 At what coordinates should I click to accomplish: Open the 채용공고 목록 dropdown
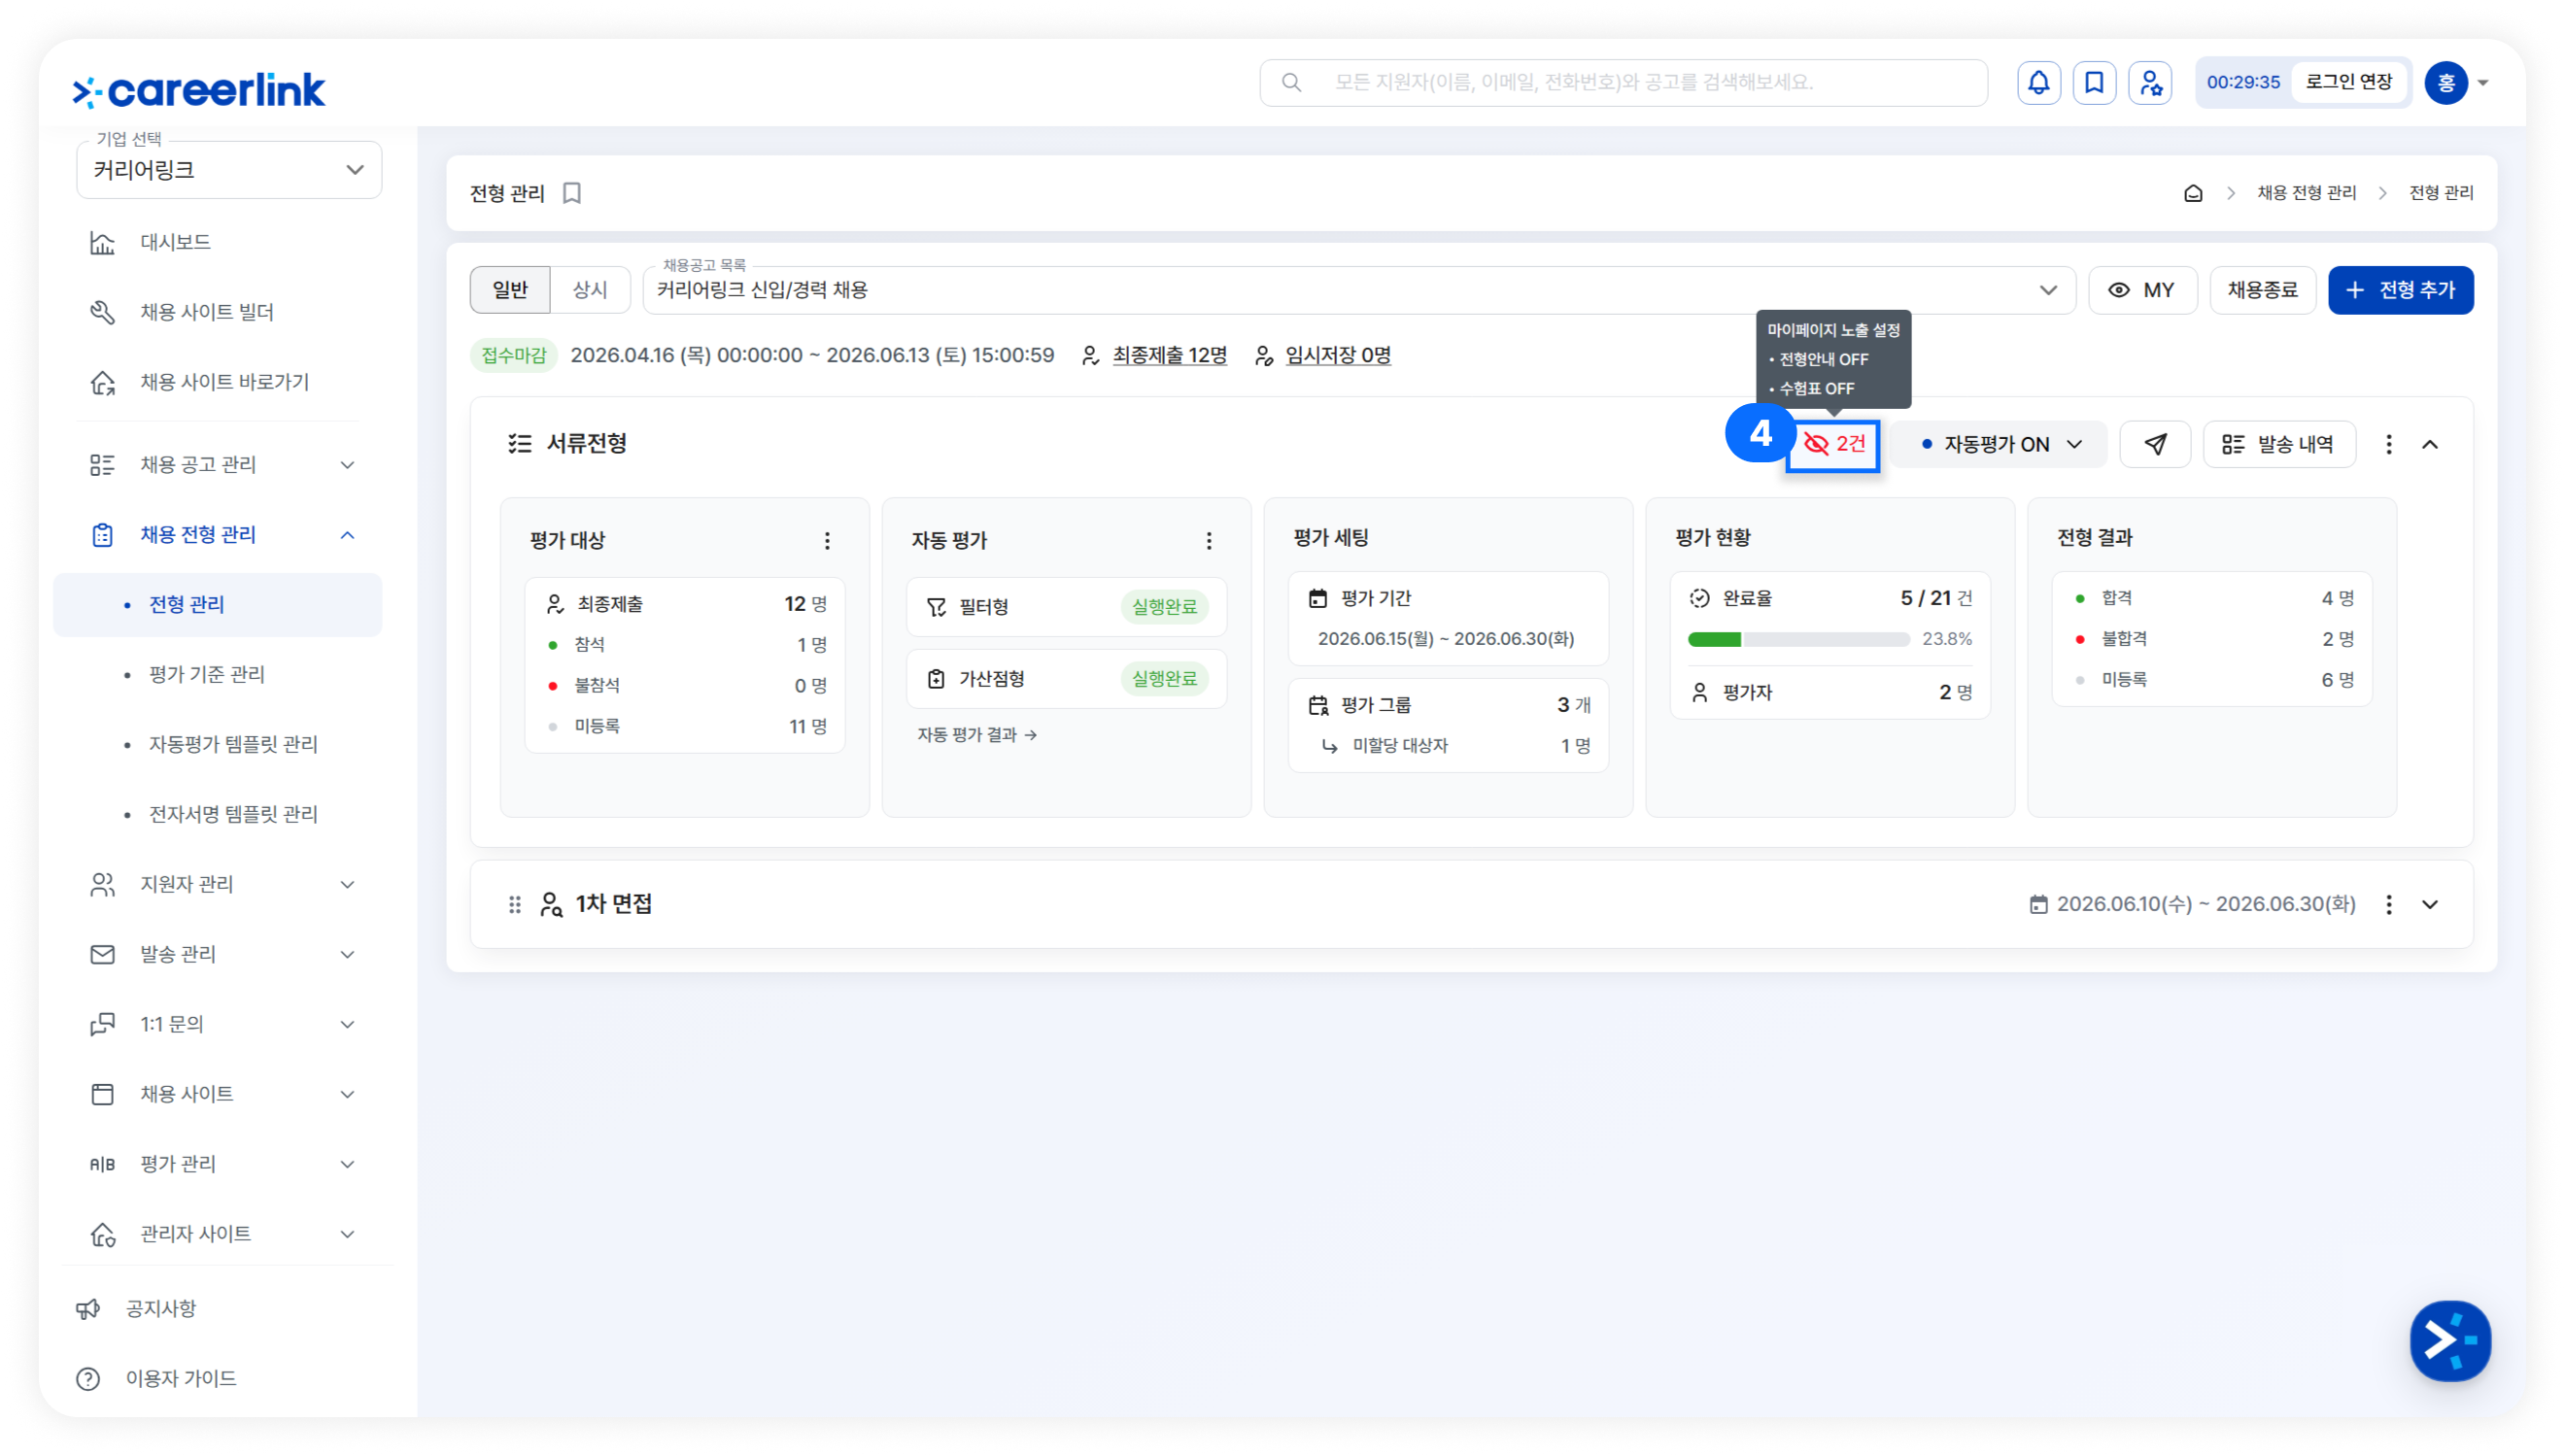1358,290
